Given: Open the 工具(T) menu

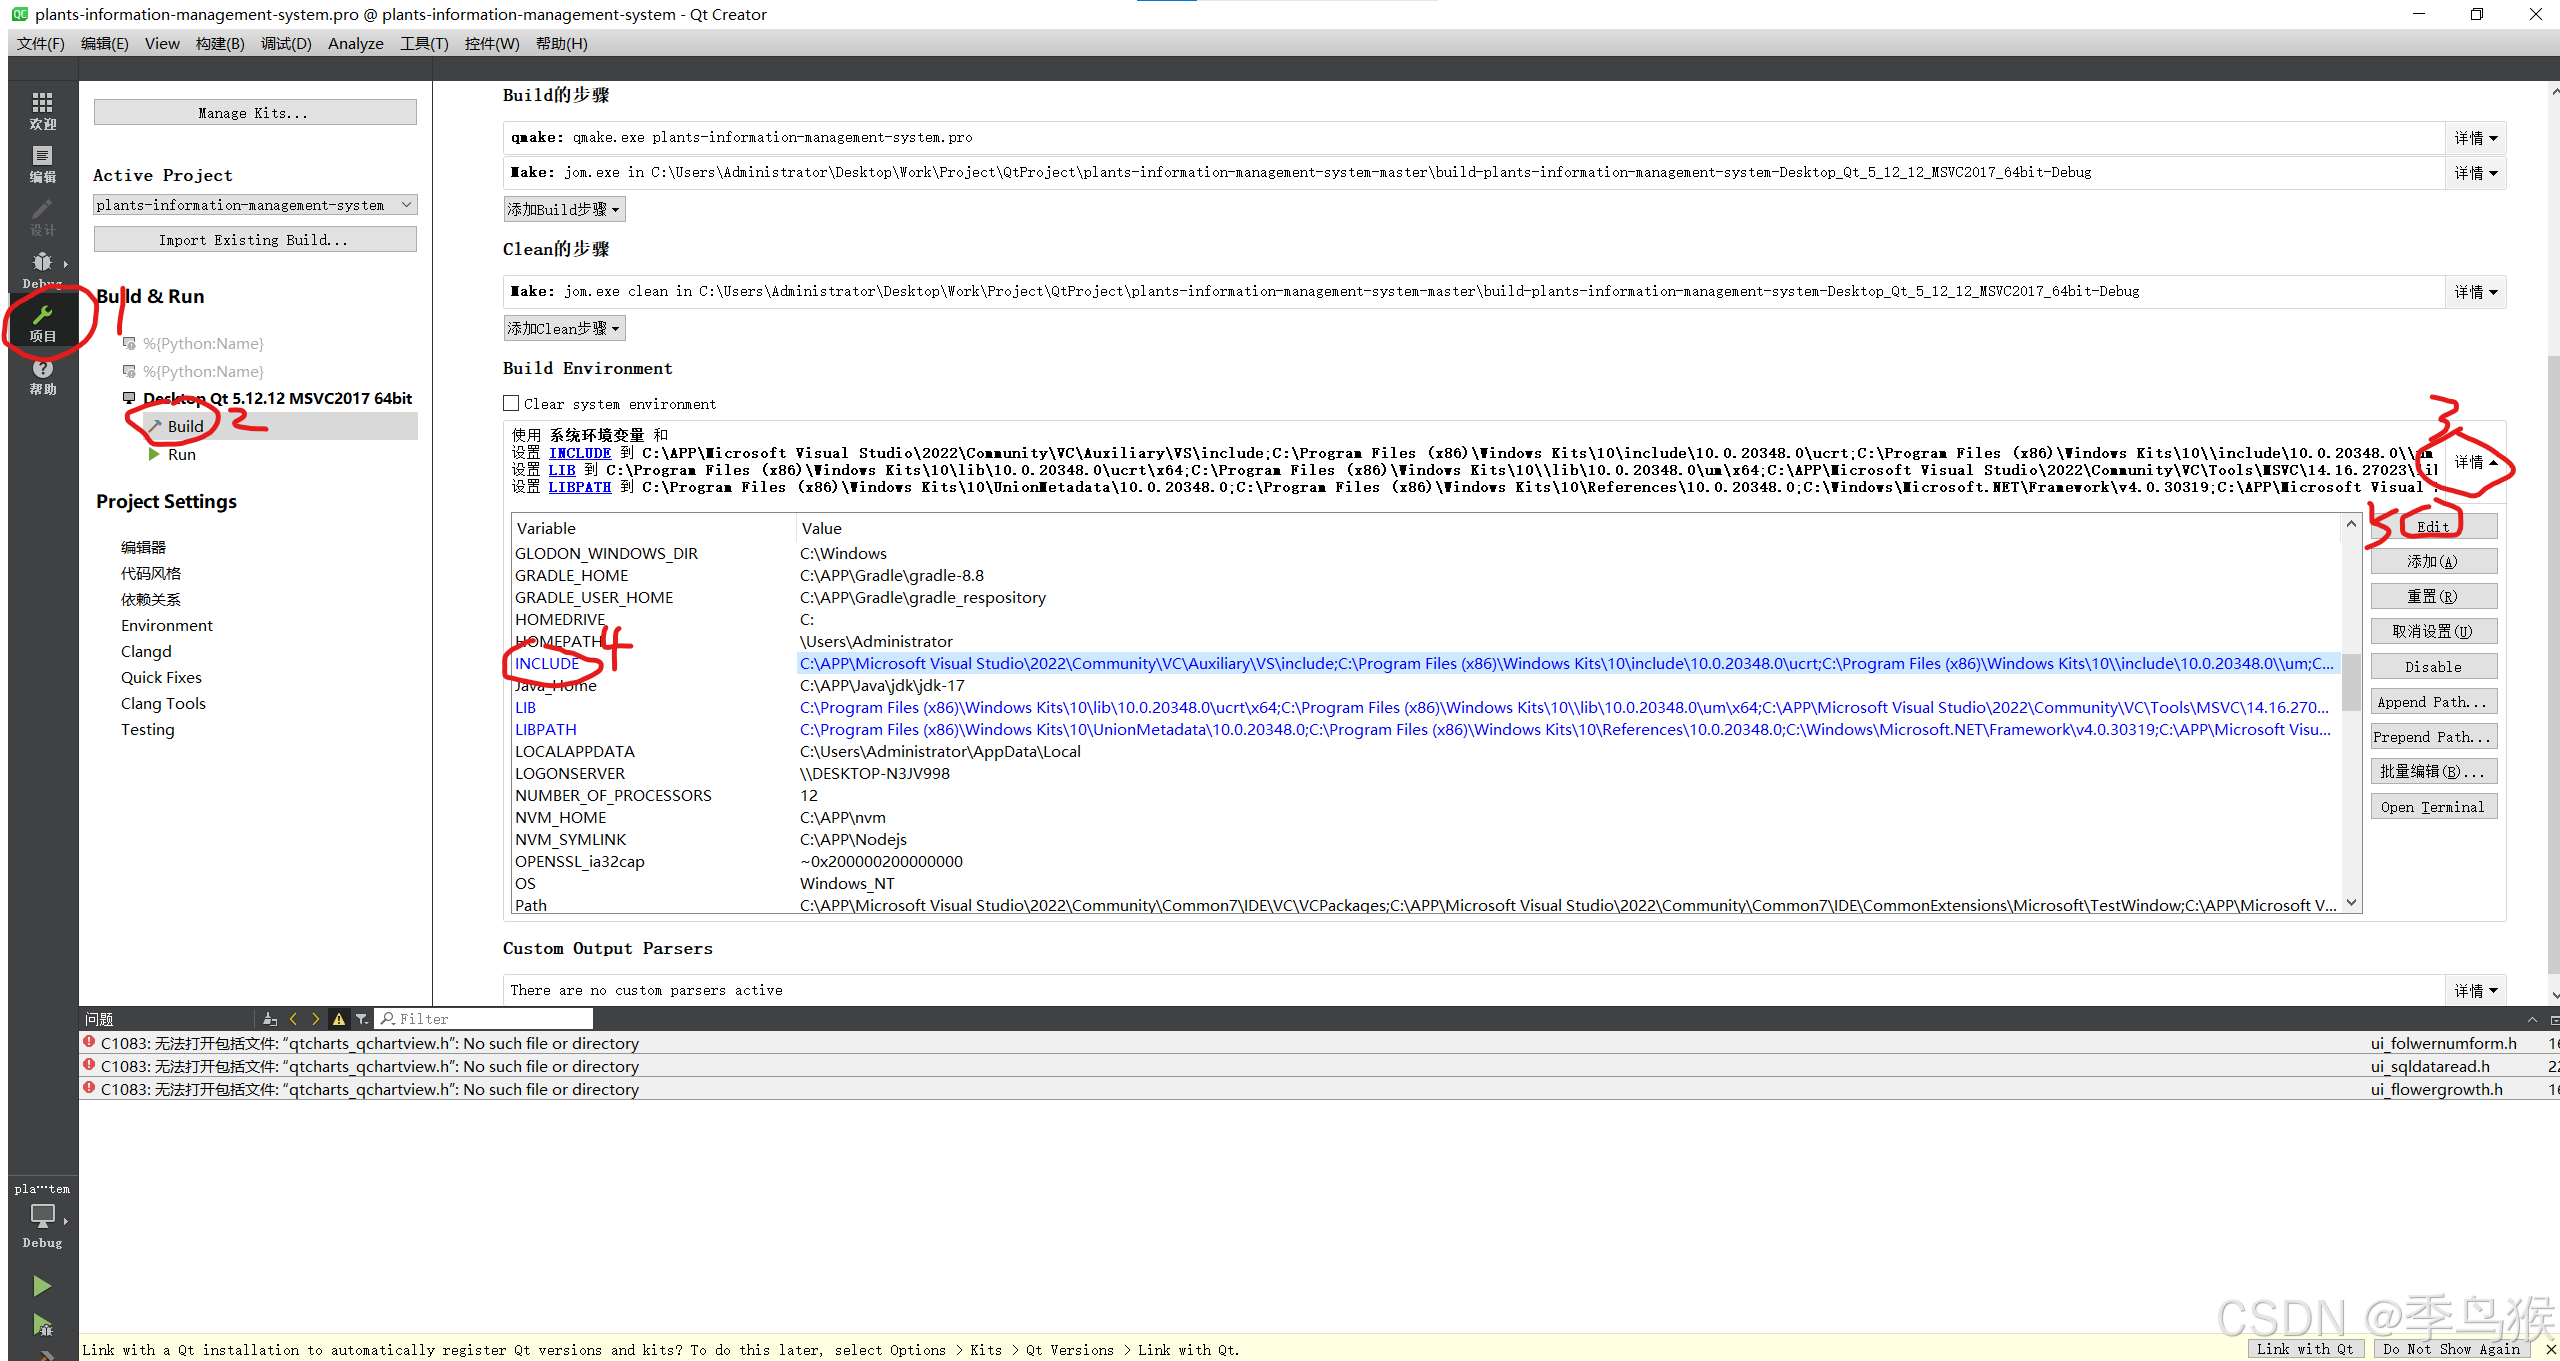Looking at the screenshot, I should 424,43.
